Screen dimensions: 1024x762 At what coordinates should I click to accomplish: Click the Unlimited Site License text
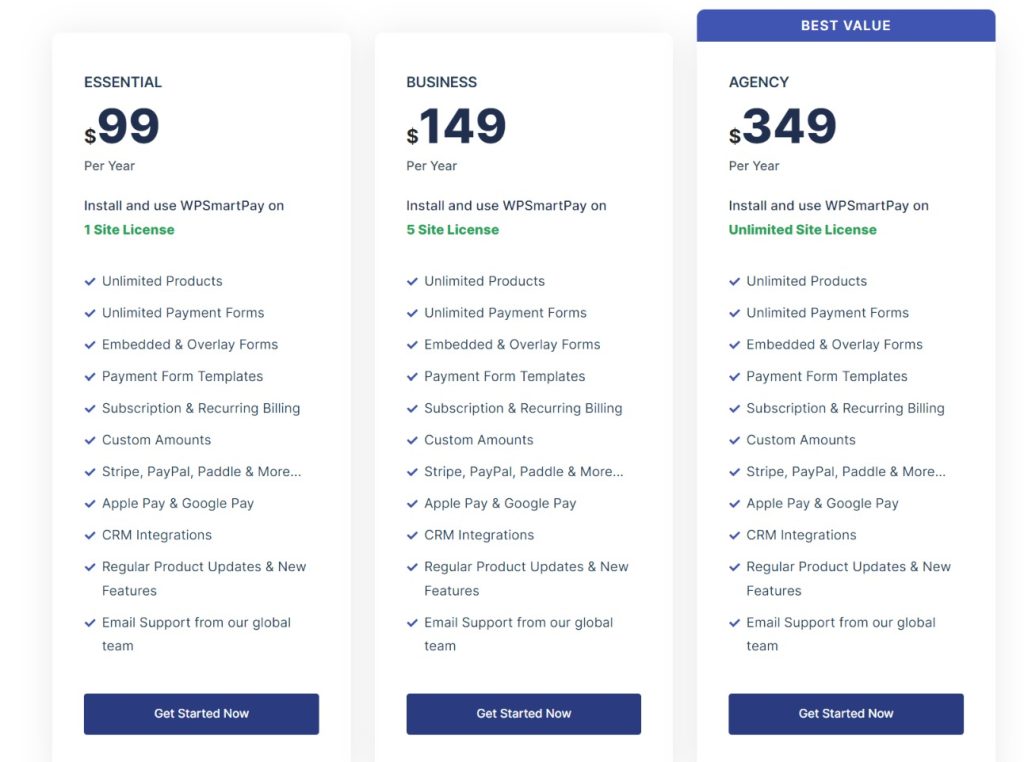pyautogui.click(x=803, y=230)
